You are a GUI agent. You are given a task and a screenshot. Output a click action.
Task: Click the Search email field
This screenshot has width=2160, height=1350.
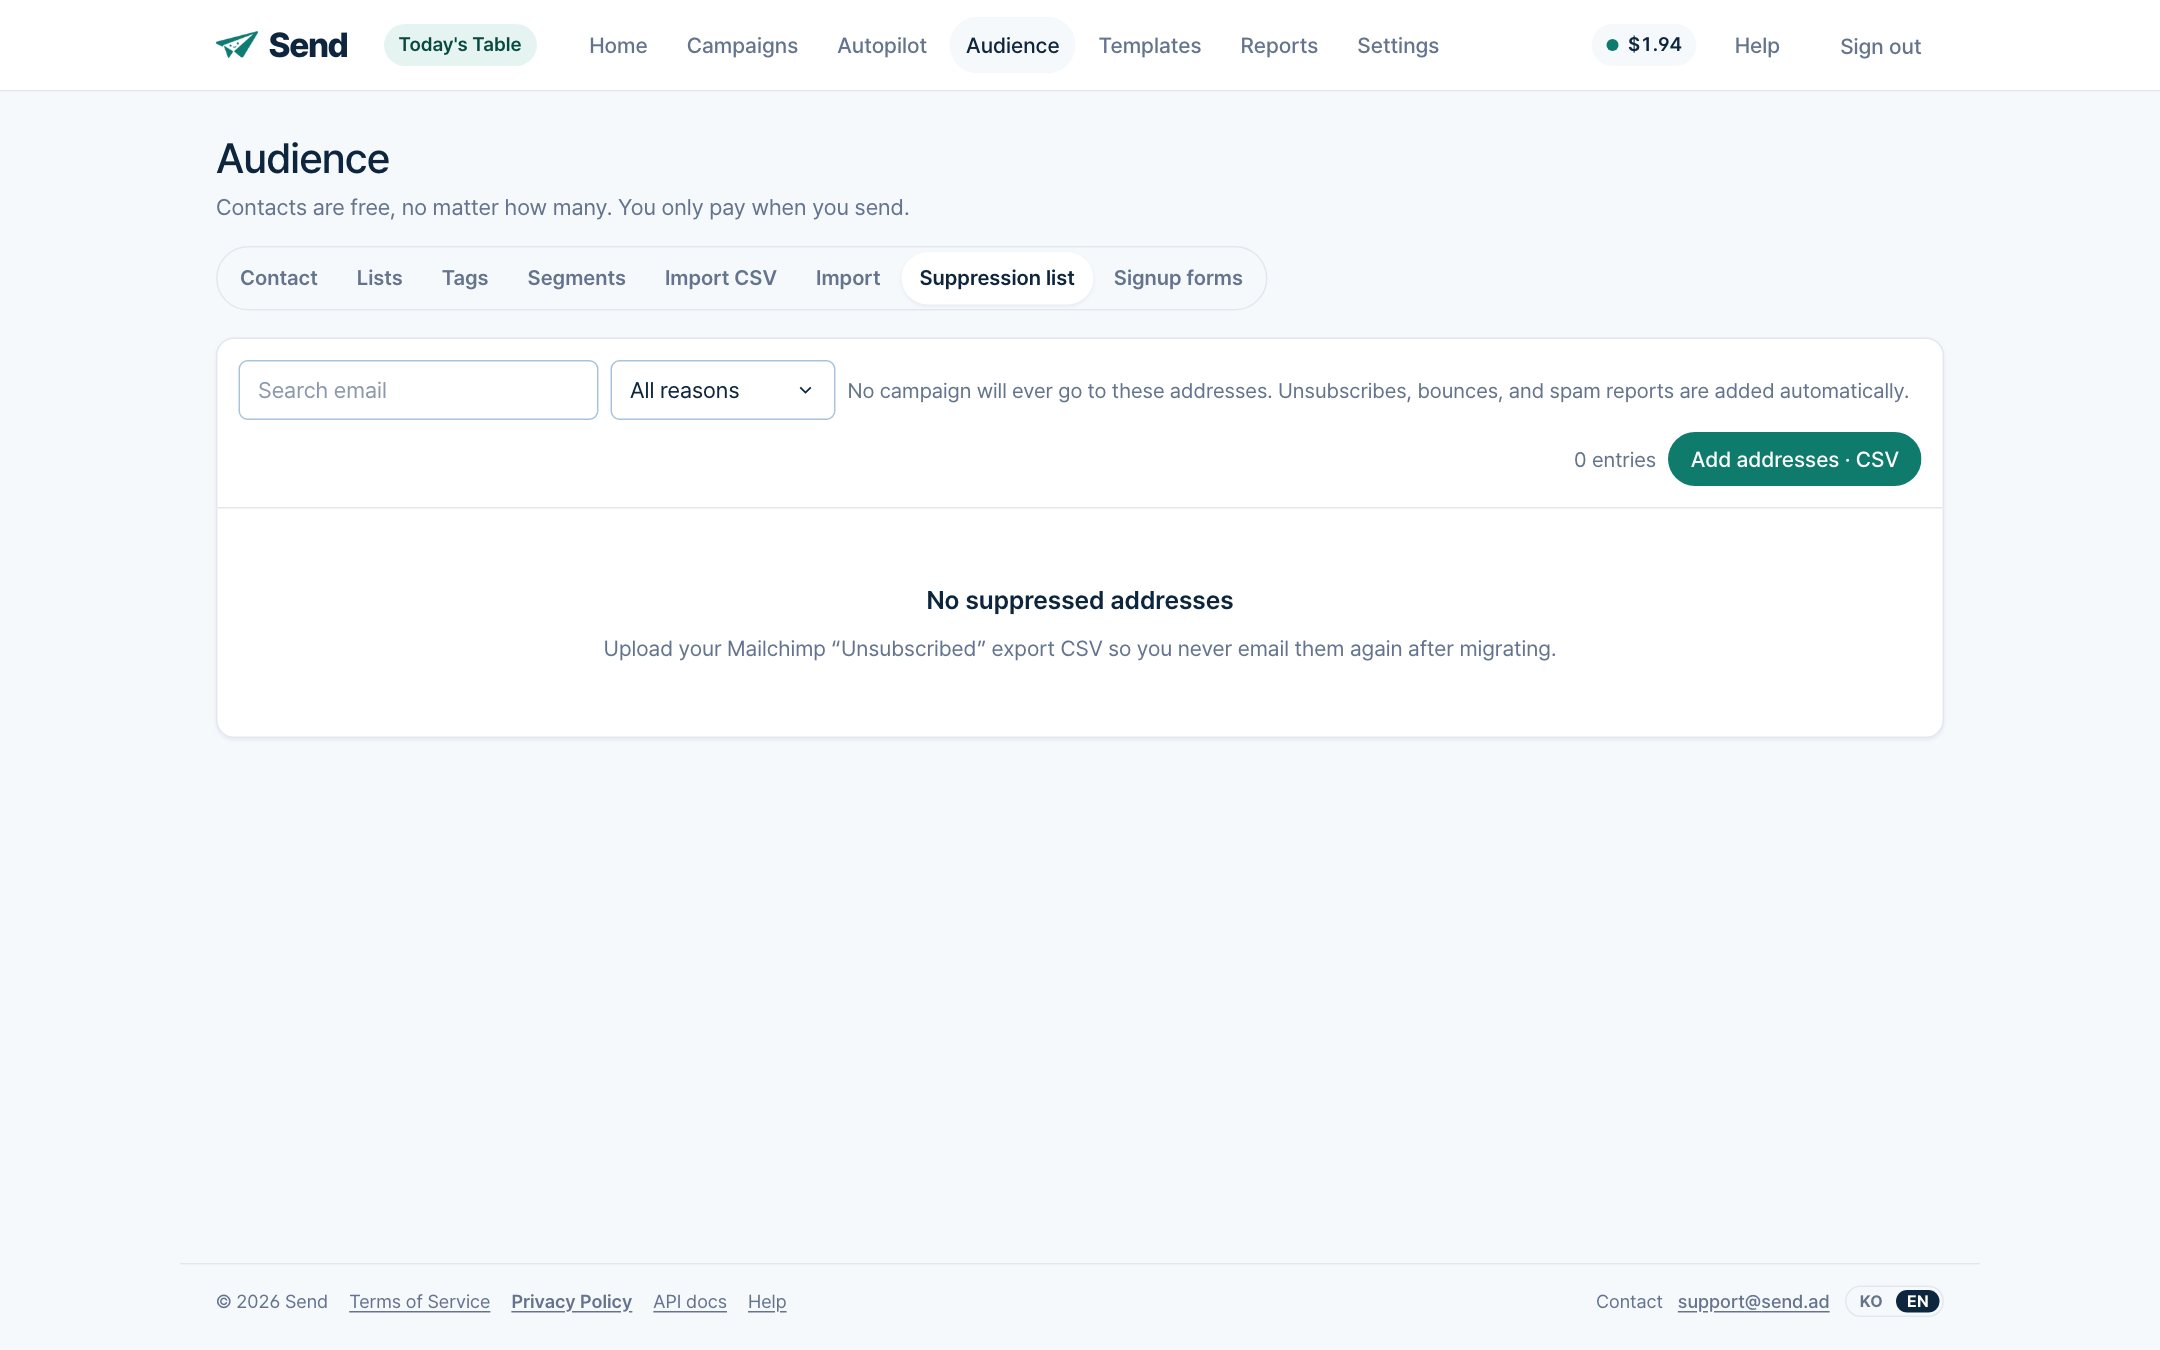(x=418, y=390)
